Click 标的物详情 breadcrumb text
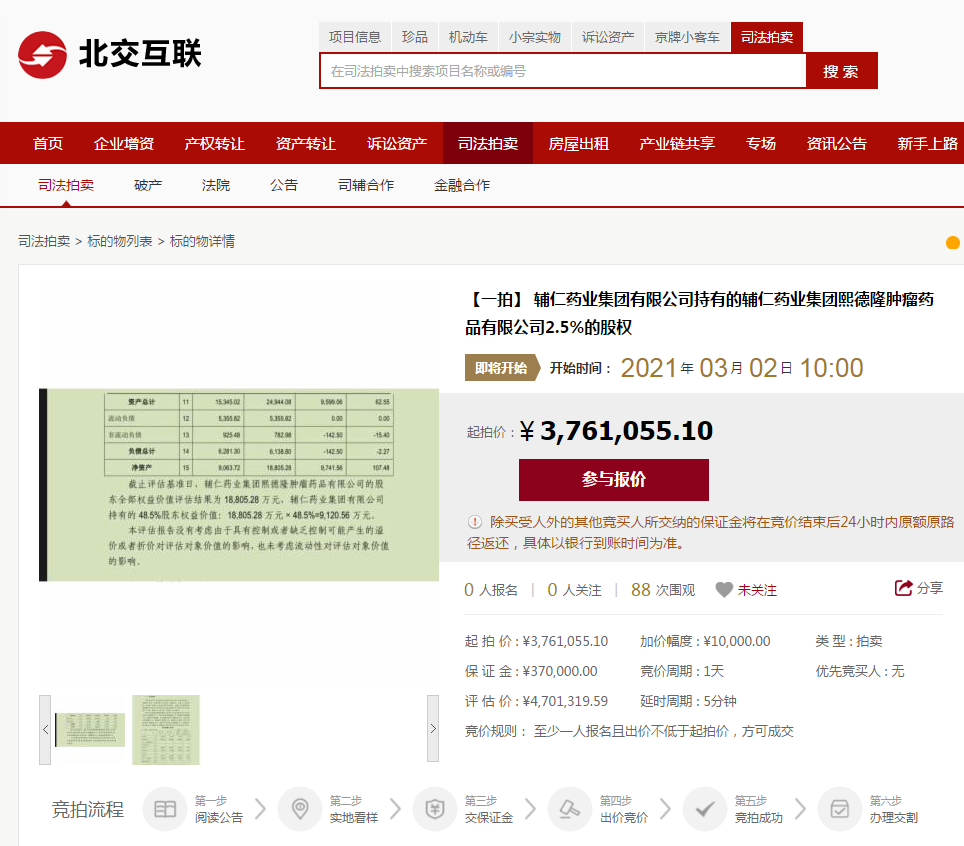The width and height of the screenshot is (964, 846). [x=202, y=241]
